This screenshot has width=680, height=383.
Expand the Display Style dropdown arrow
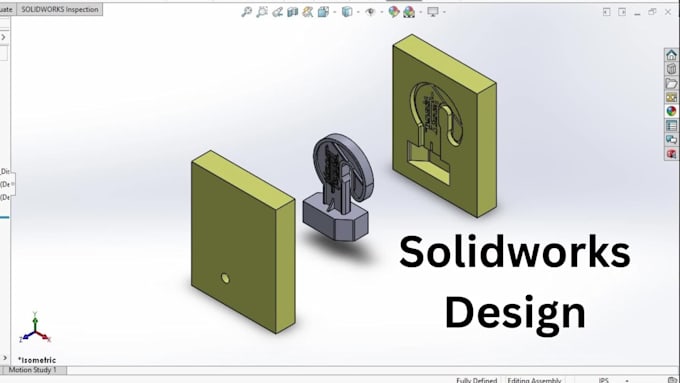358,12
